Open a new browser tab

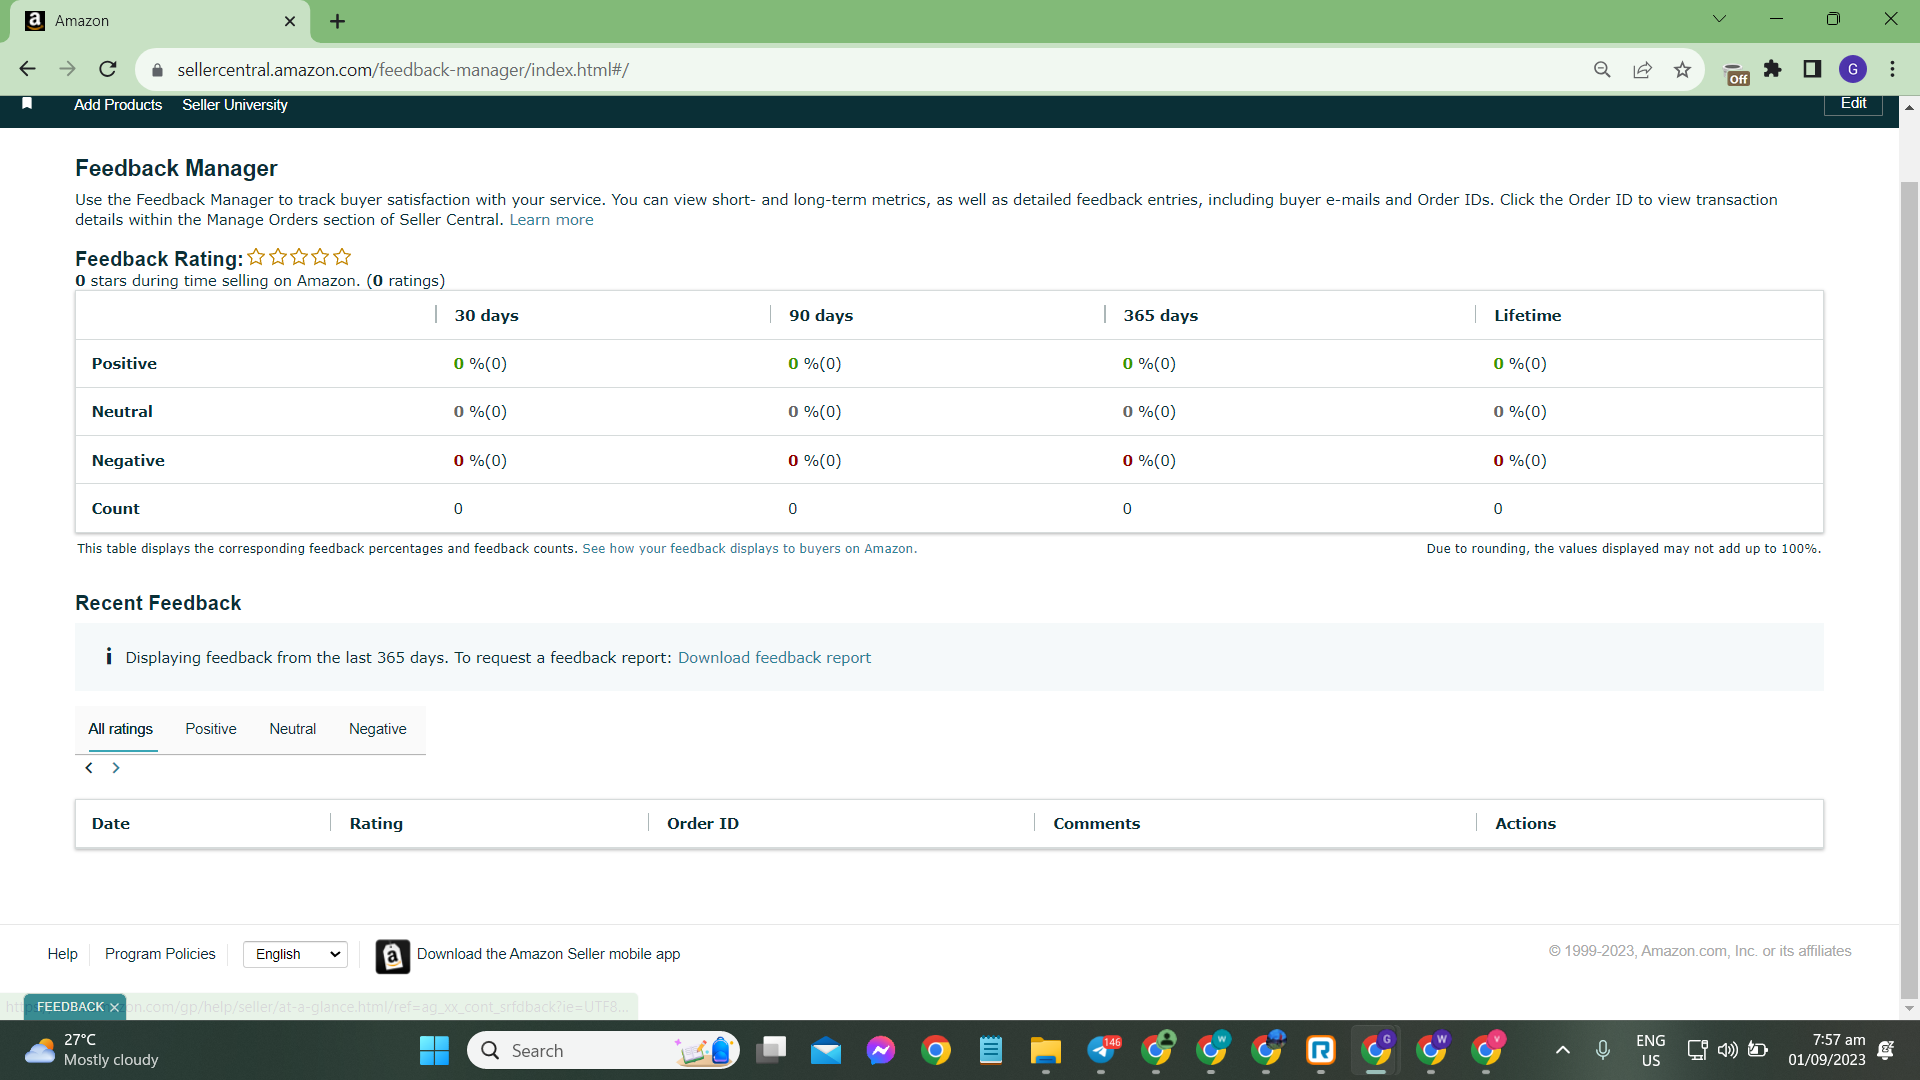(338, 21)
